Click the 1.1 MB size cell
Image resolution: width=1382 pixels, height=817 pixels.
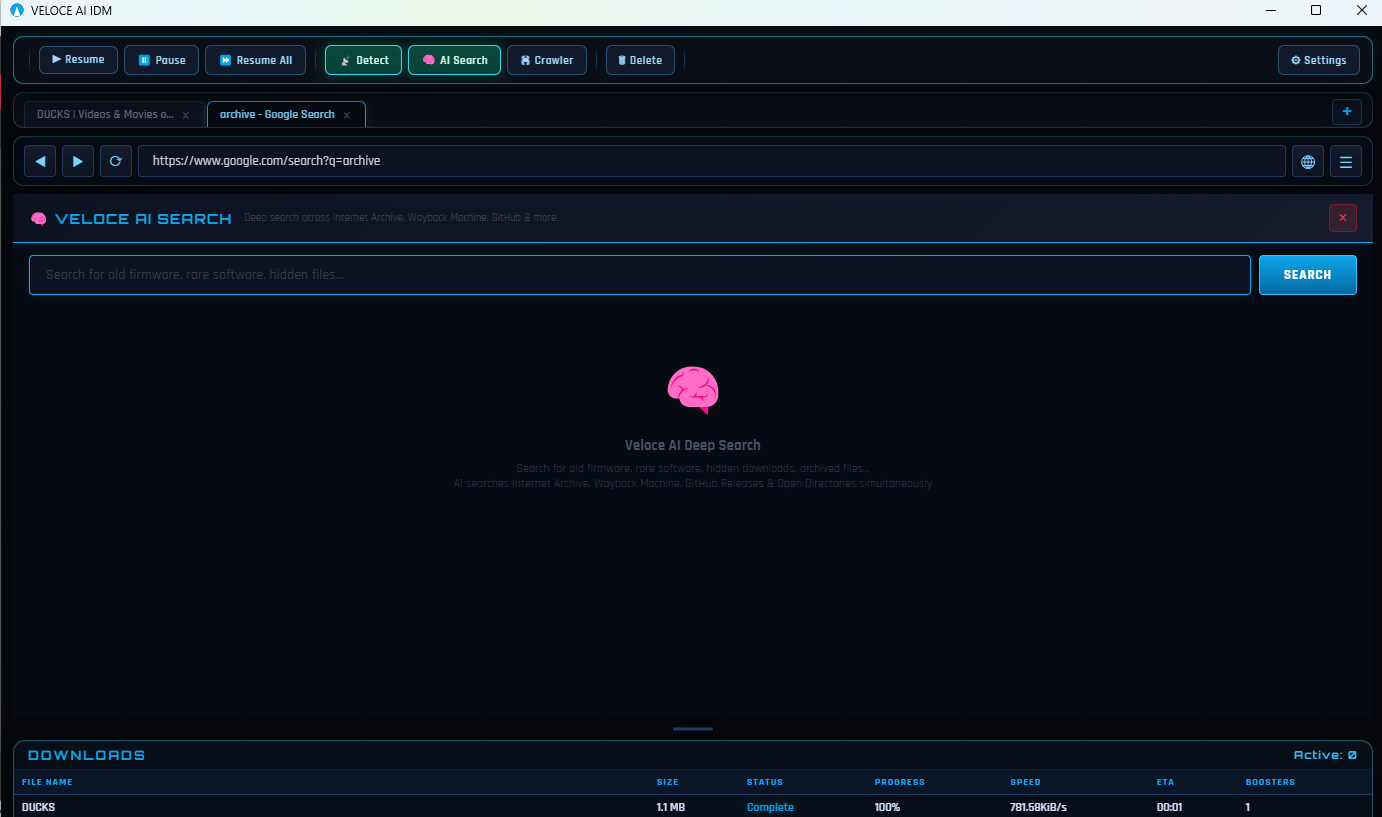[x=671, y=807]
